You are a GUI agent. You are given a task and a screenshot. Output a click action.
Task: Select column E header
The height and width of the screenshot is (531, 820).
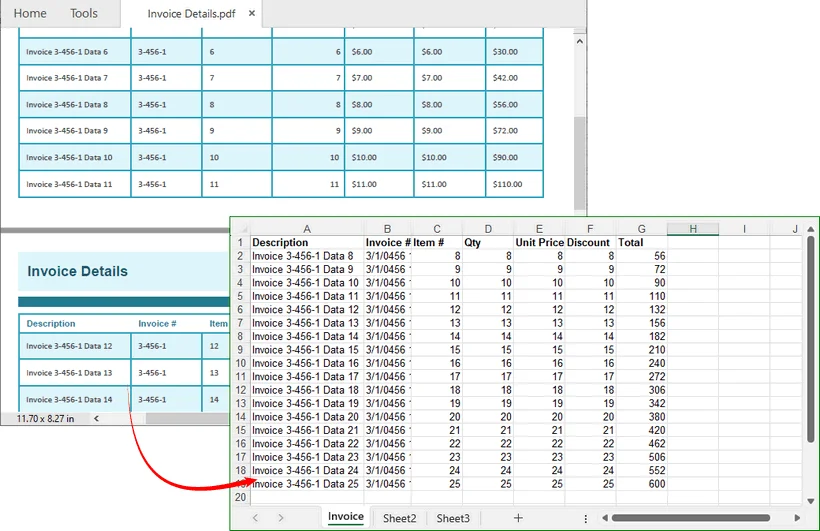coord(539,229)
